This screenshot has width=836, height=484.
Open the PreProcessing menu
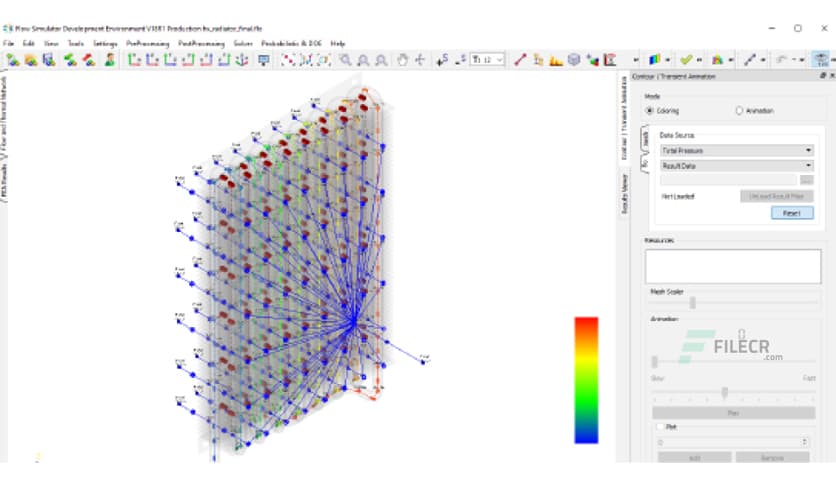pos(148,43)
